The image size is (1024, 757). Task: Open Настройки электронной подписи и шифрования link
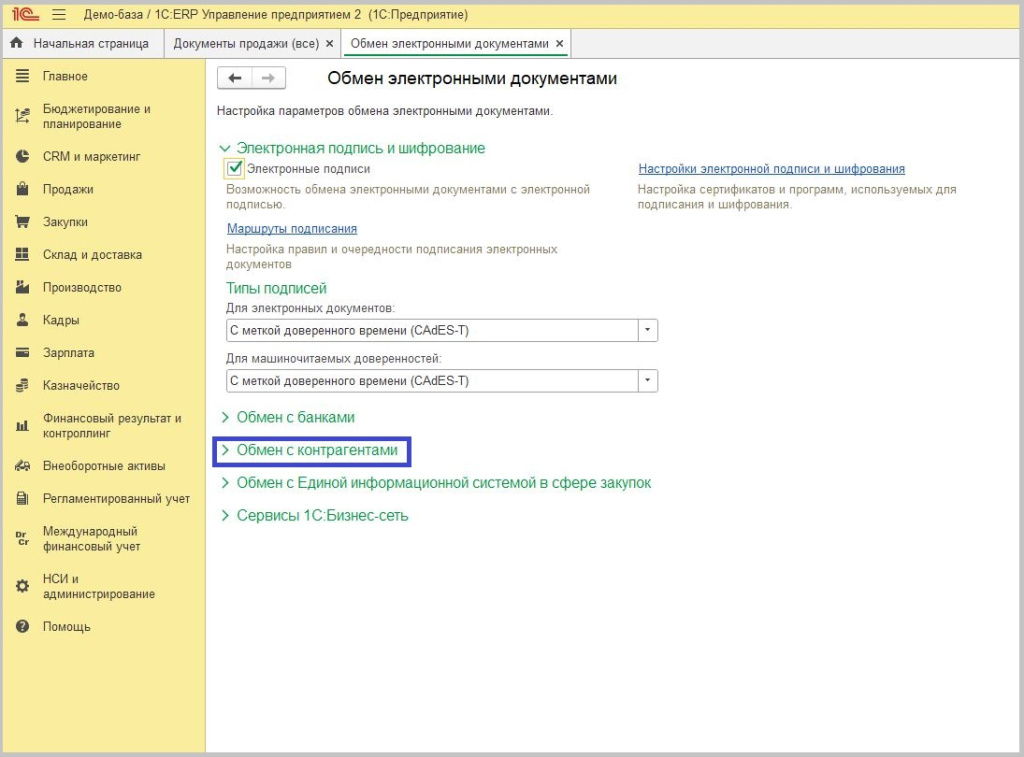[x=771, y=169]
